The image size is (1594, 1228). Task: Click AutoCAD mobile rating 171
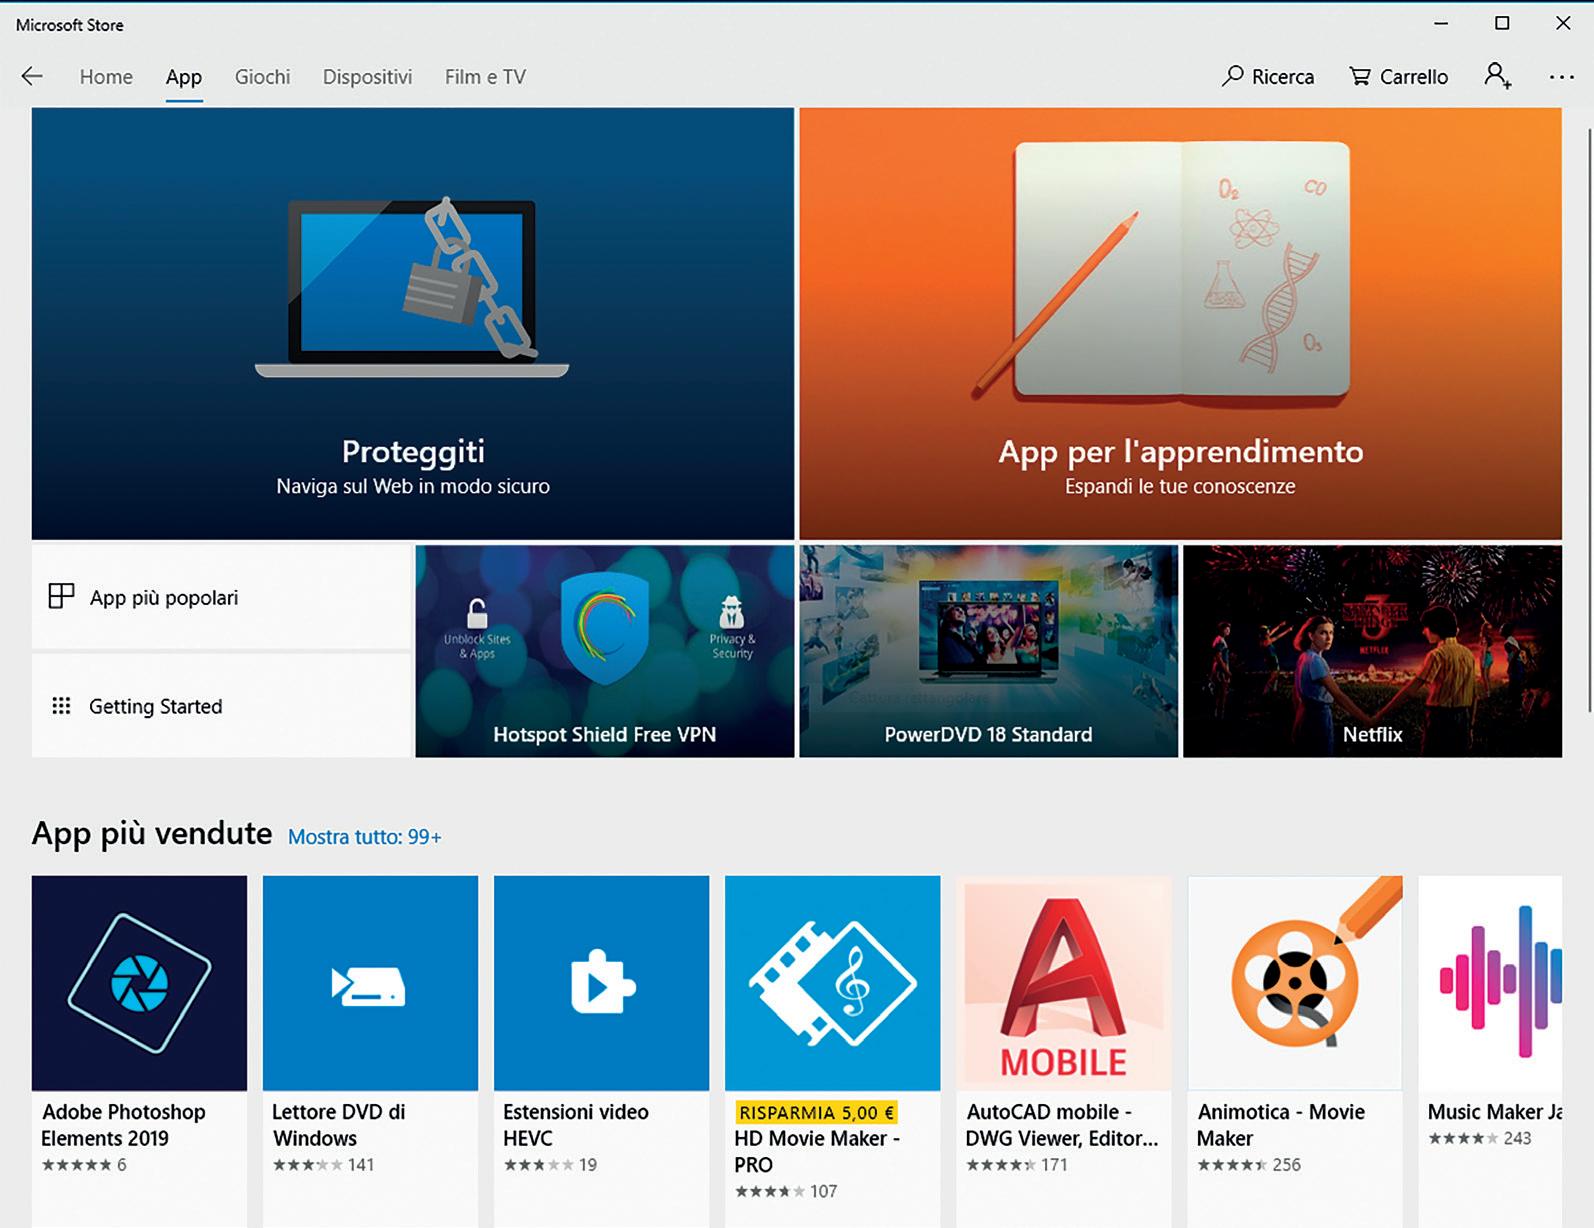tap(1017, 1165)
